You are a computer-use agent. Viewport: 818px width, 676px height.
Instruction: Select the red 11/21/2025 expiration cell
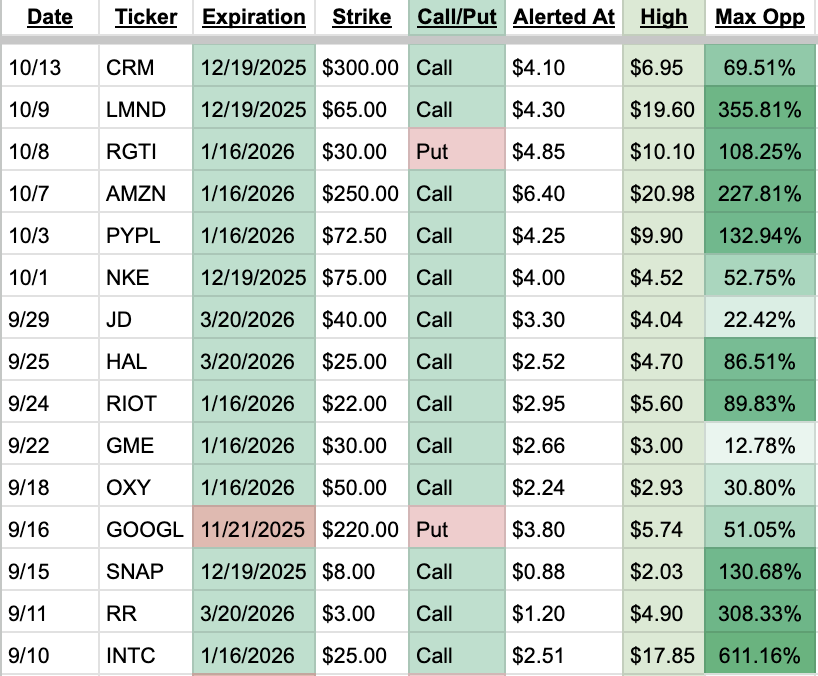254,529
